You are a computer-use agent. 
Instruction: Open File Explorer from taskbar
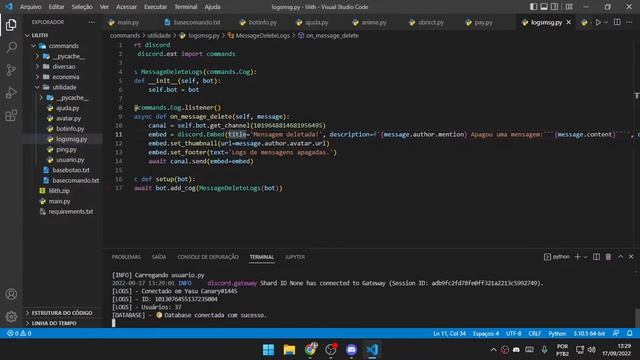point(289,350)
